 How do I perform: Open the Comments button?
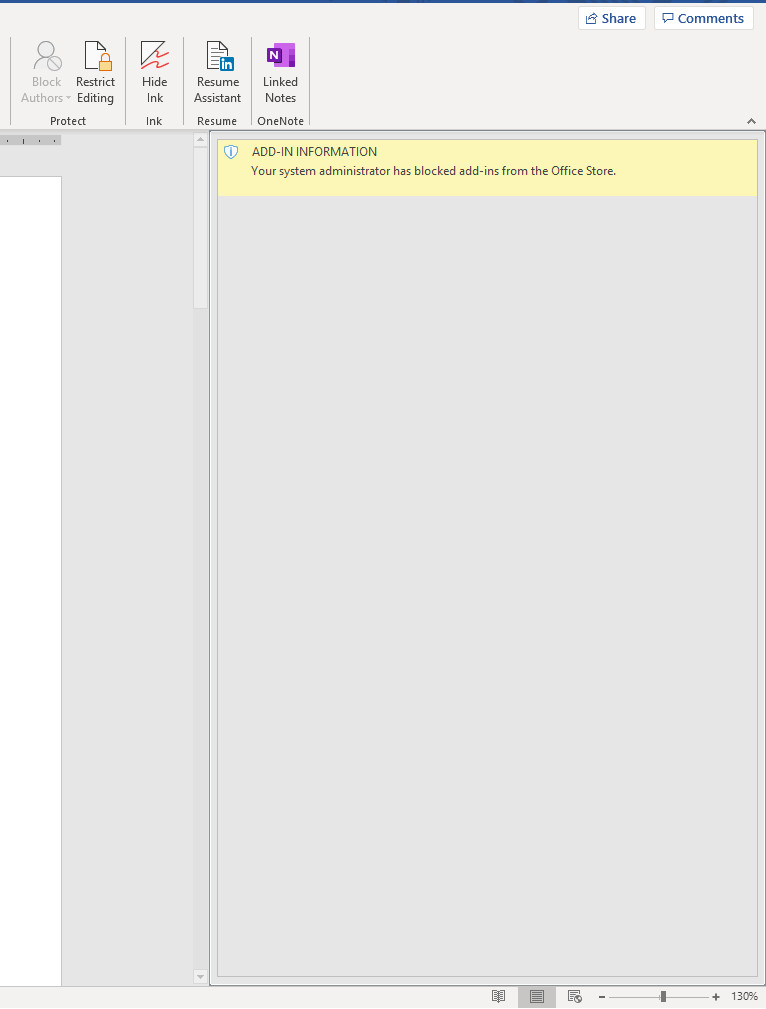[x=704, y=18]
